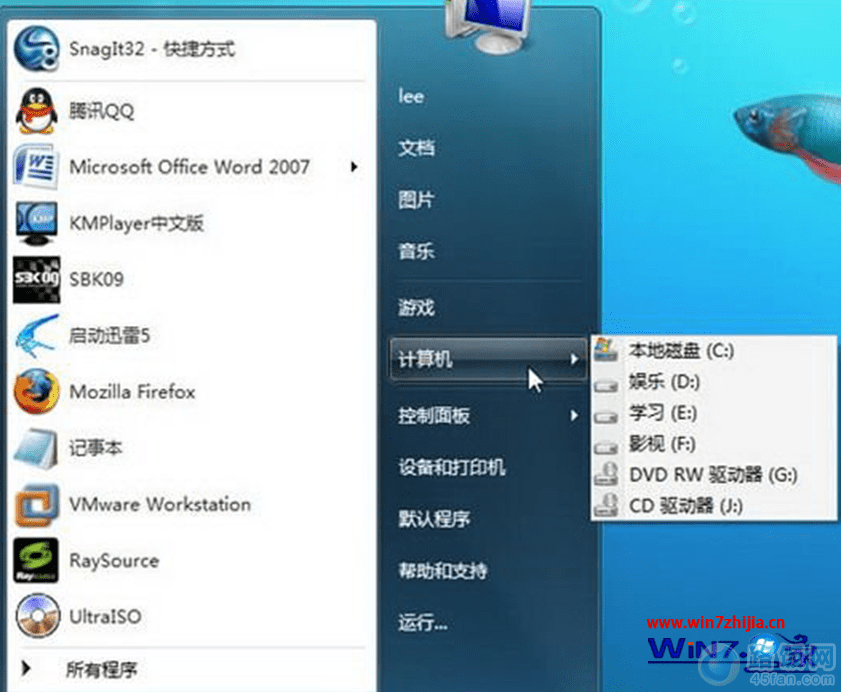Open the Notepad (记事本) icon

(36, 448)
